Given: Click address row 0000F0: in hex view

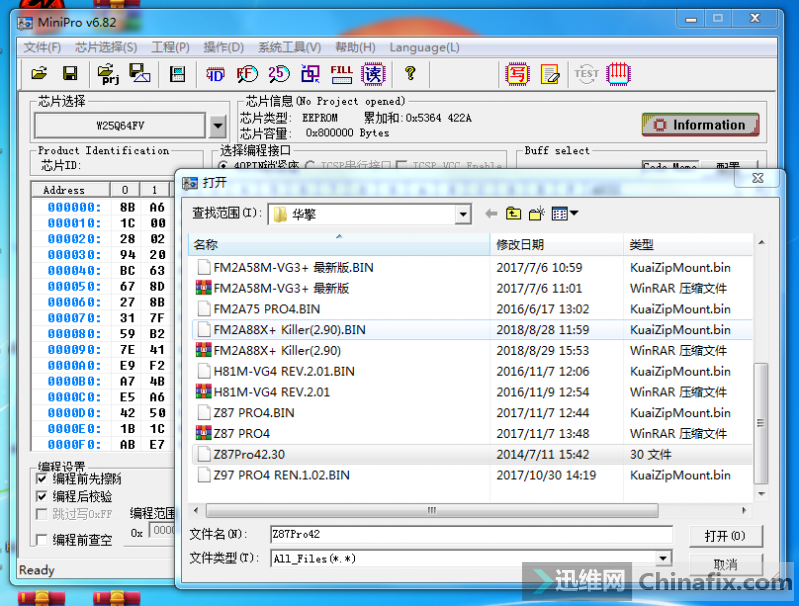Looking at the screenshot, I should (74, 444).
